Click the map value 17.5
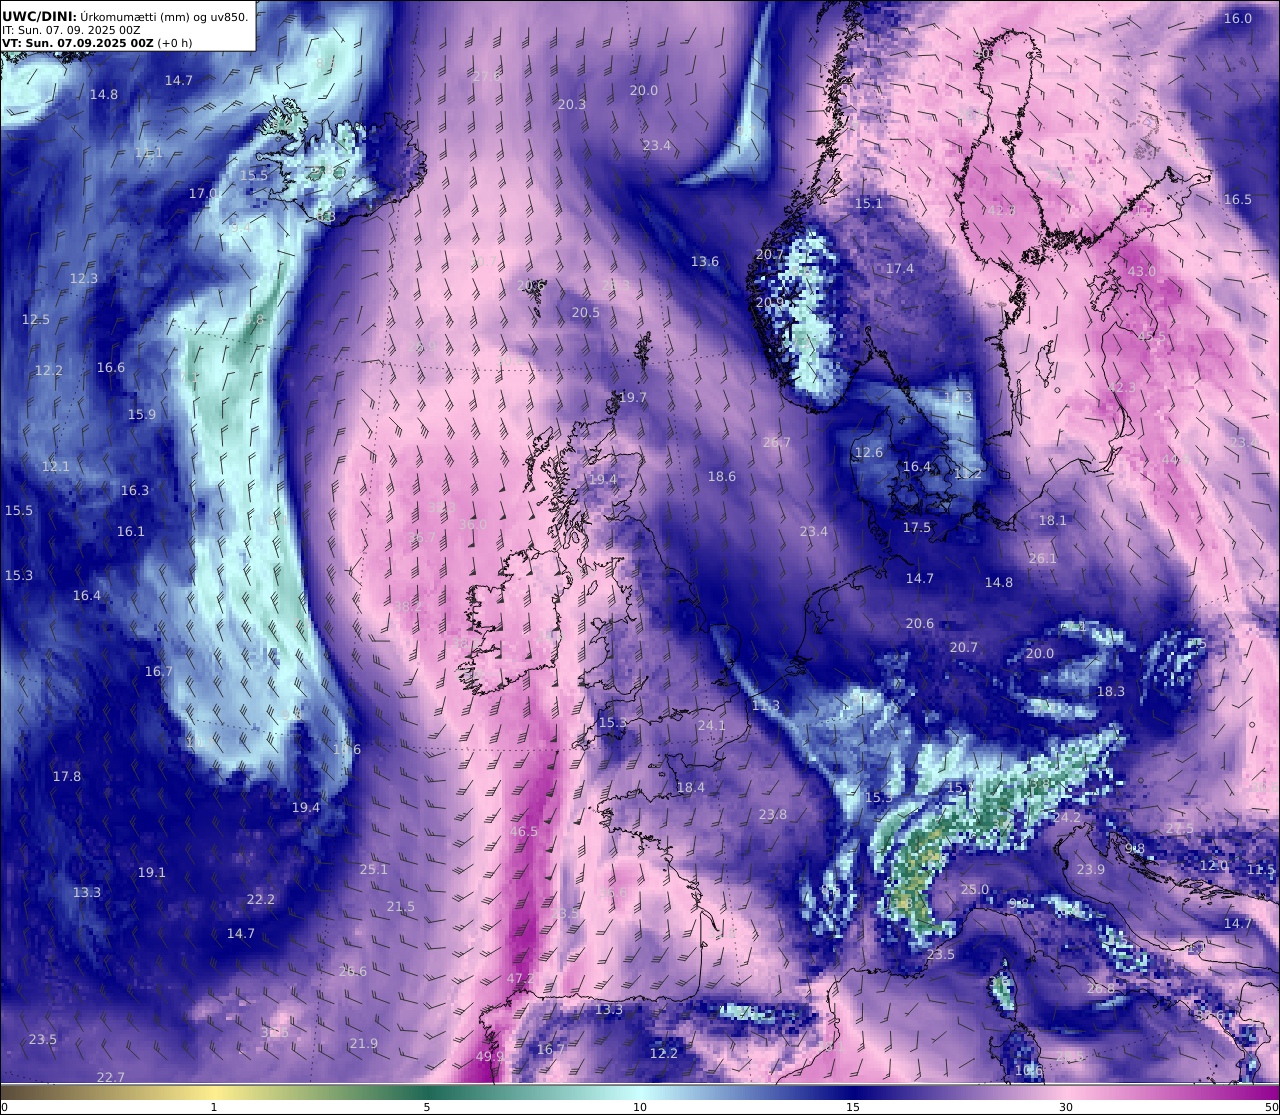 click(x=917, y=527)
